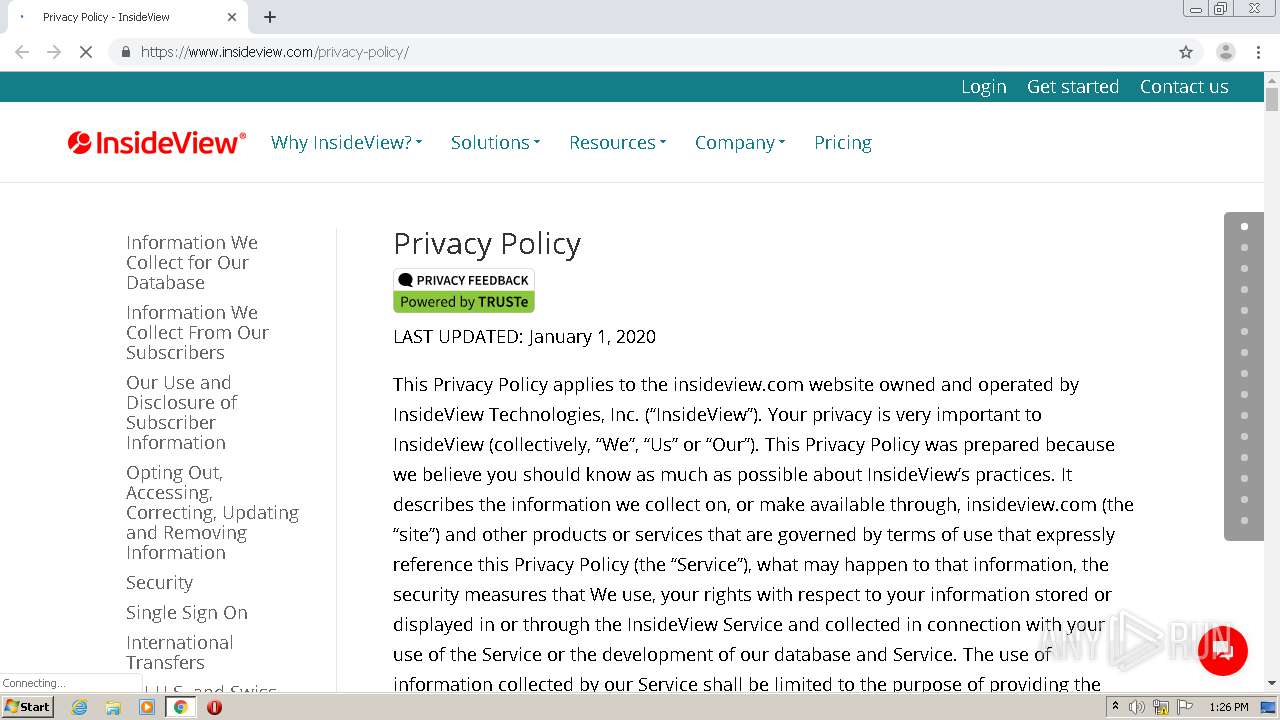Image resolution: width=1280 pixels, height=720 pixels.
Task: Show hidden tray icons arrow
Action: pos(1115,707)
